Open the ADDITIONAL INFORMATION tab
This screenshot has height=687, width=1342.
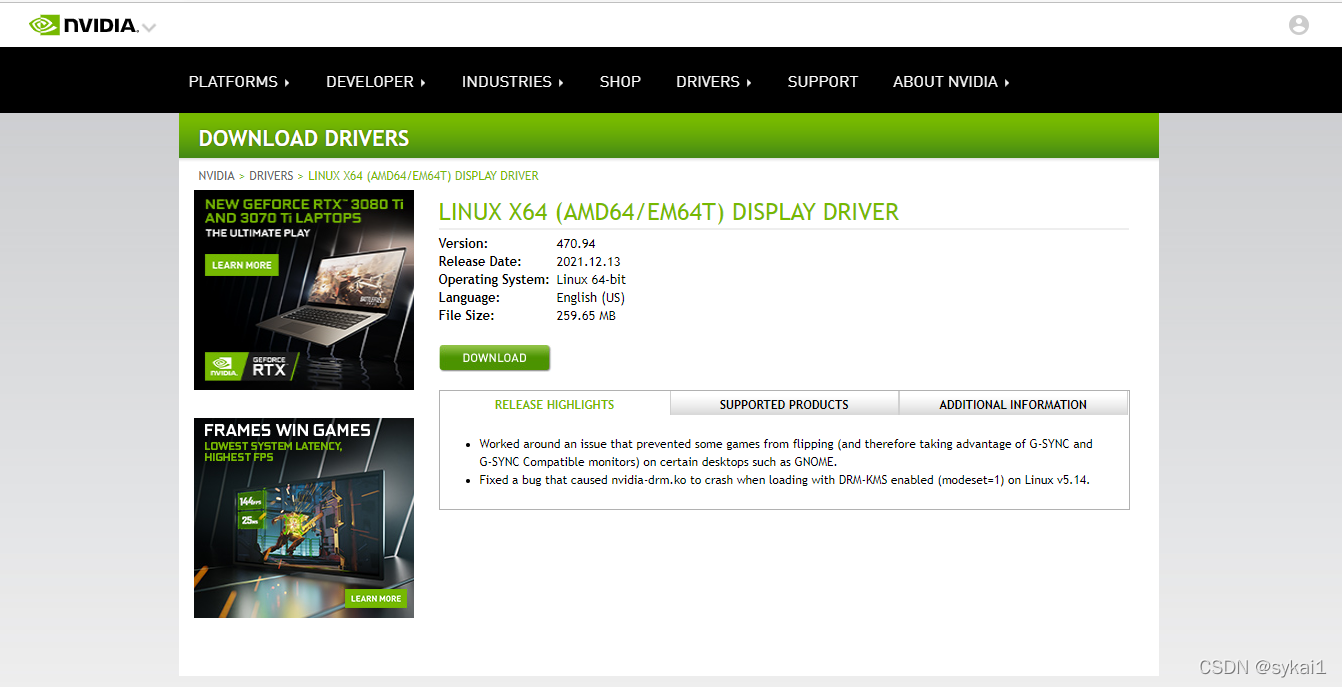(1013, 404)
